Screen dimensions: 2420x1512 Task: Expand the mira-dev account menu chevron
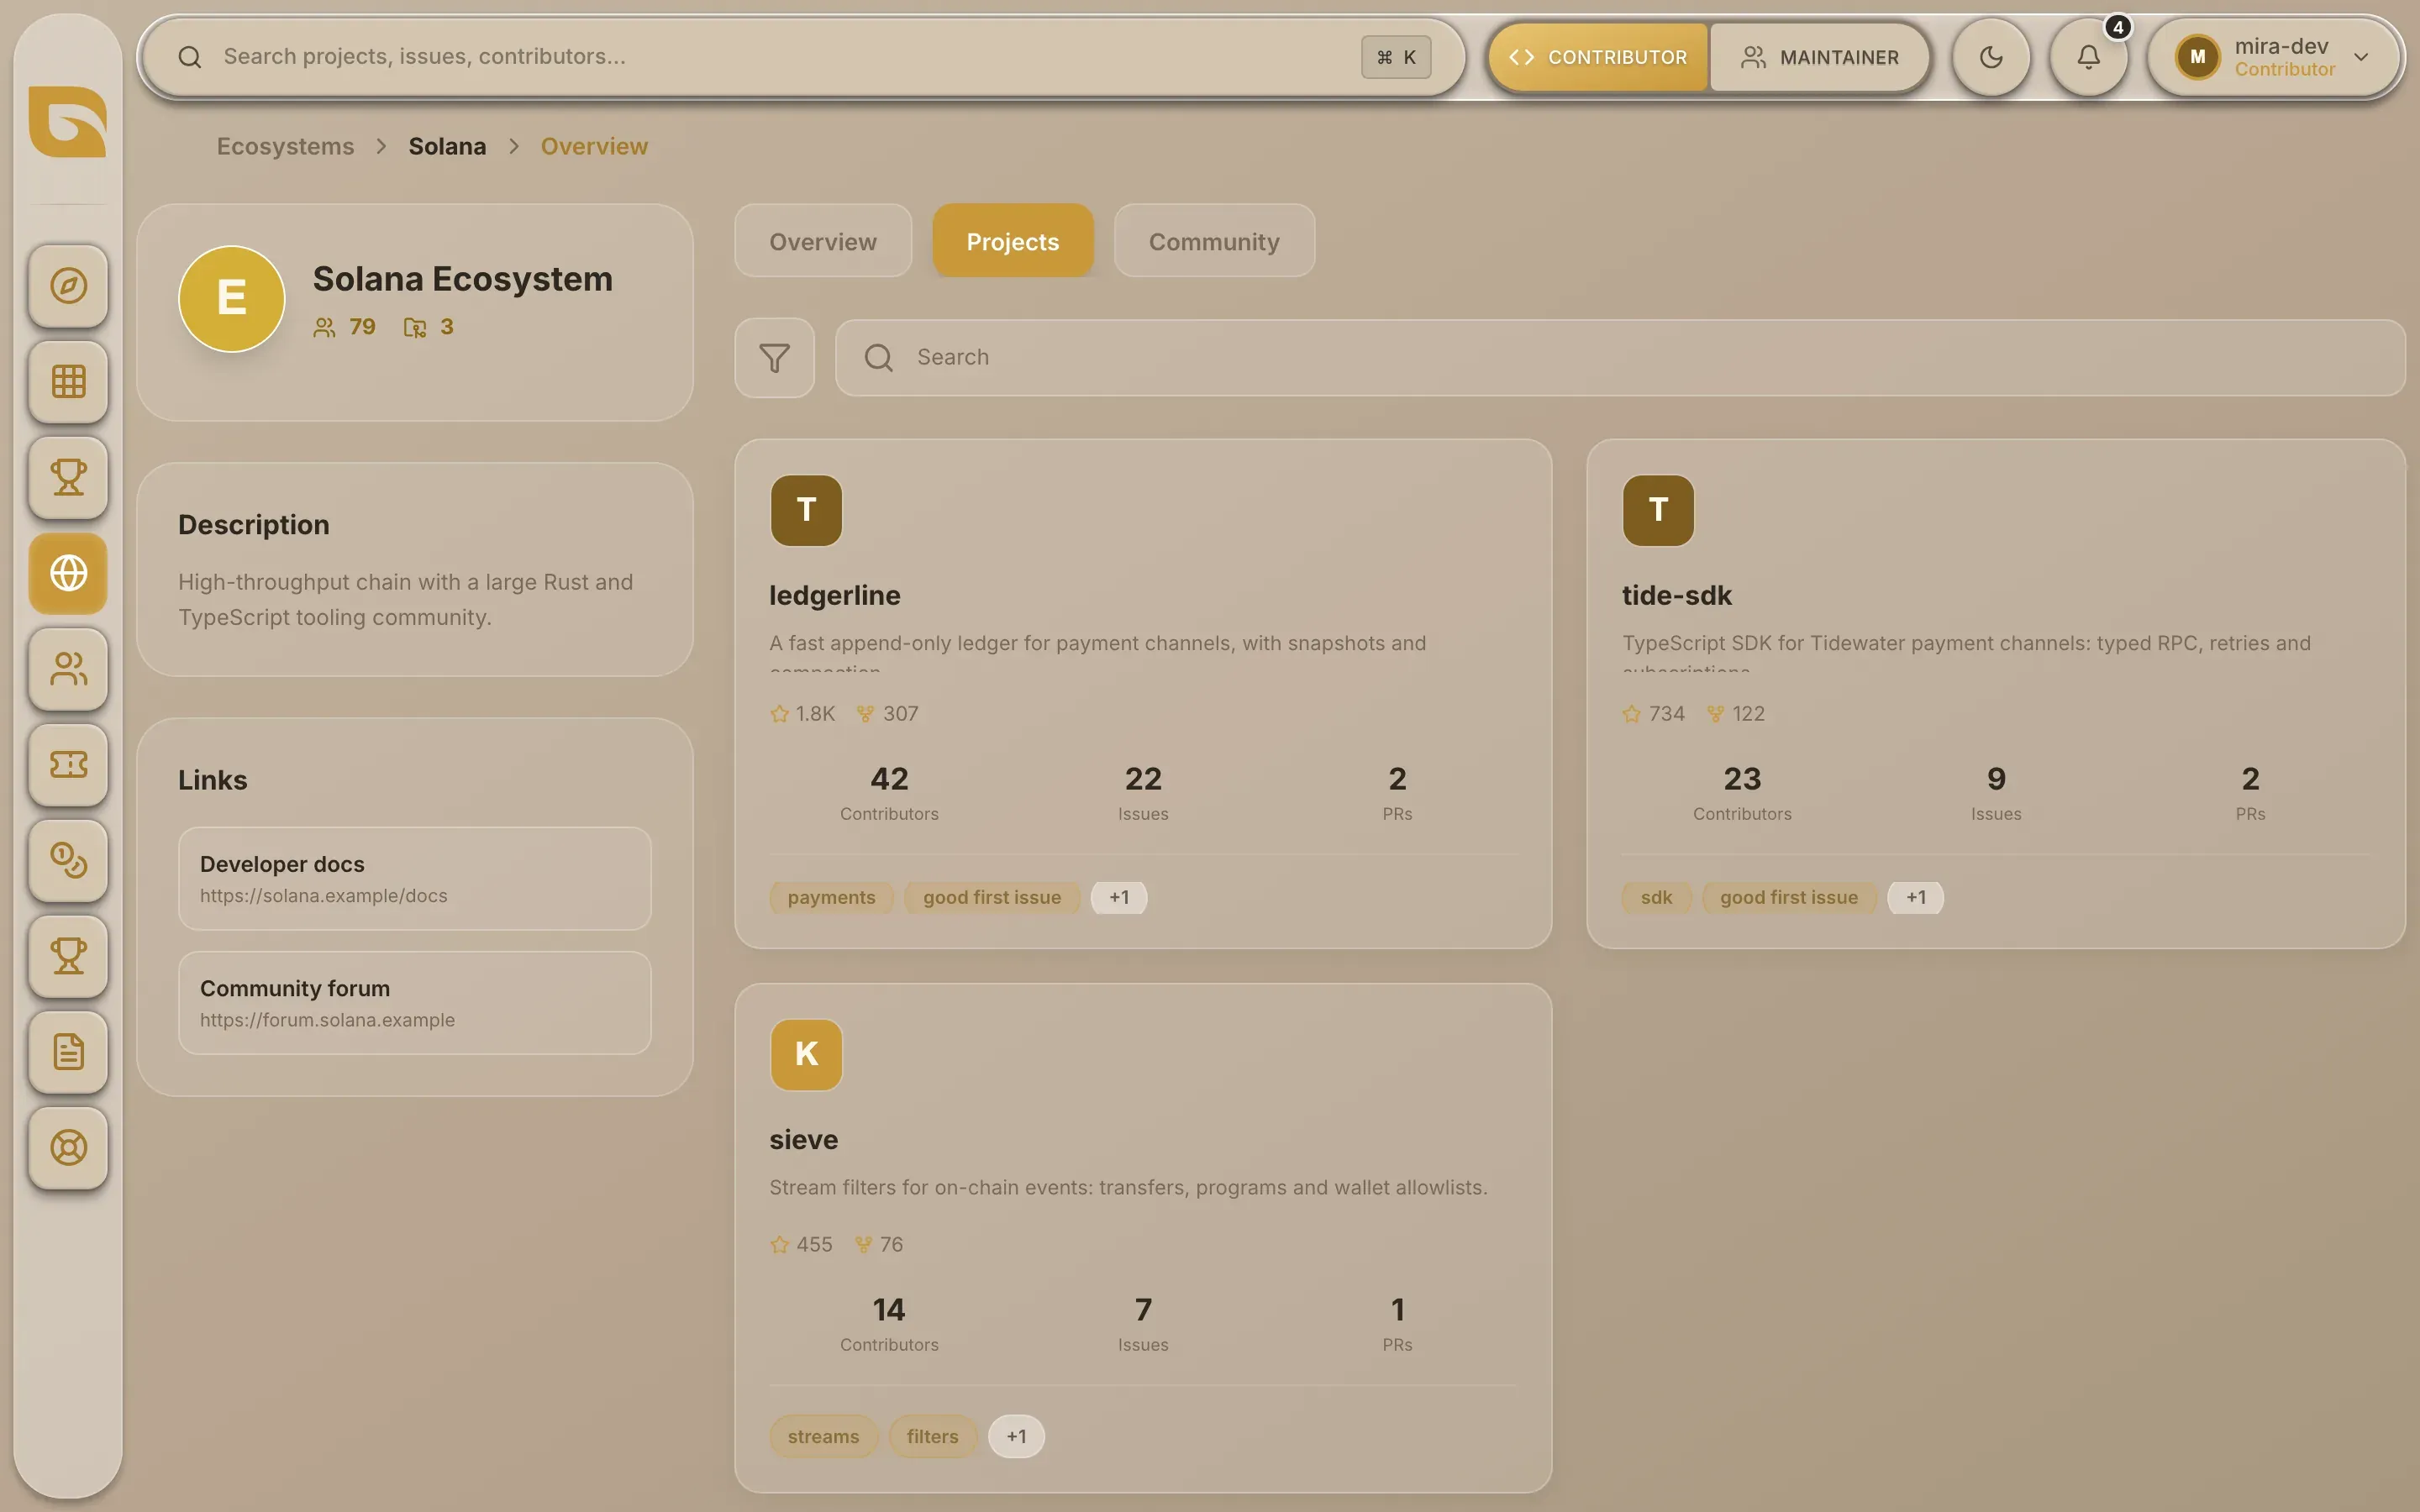2361,57
